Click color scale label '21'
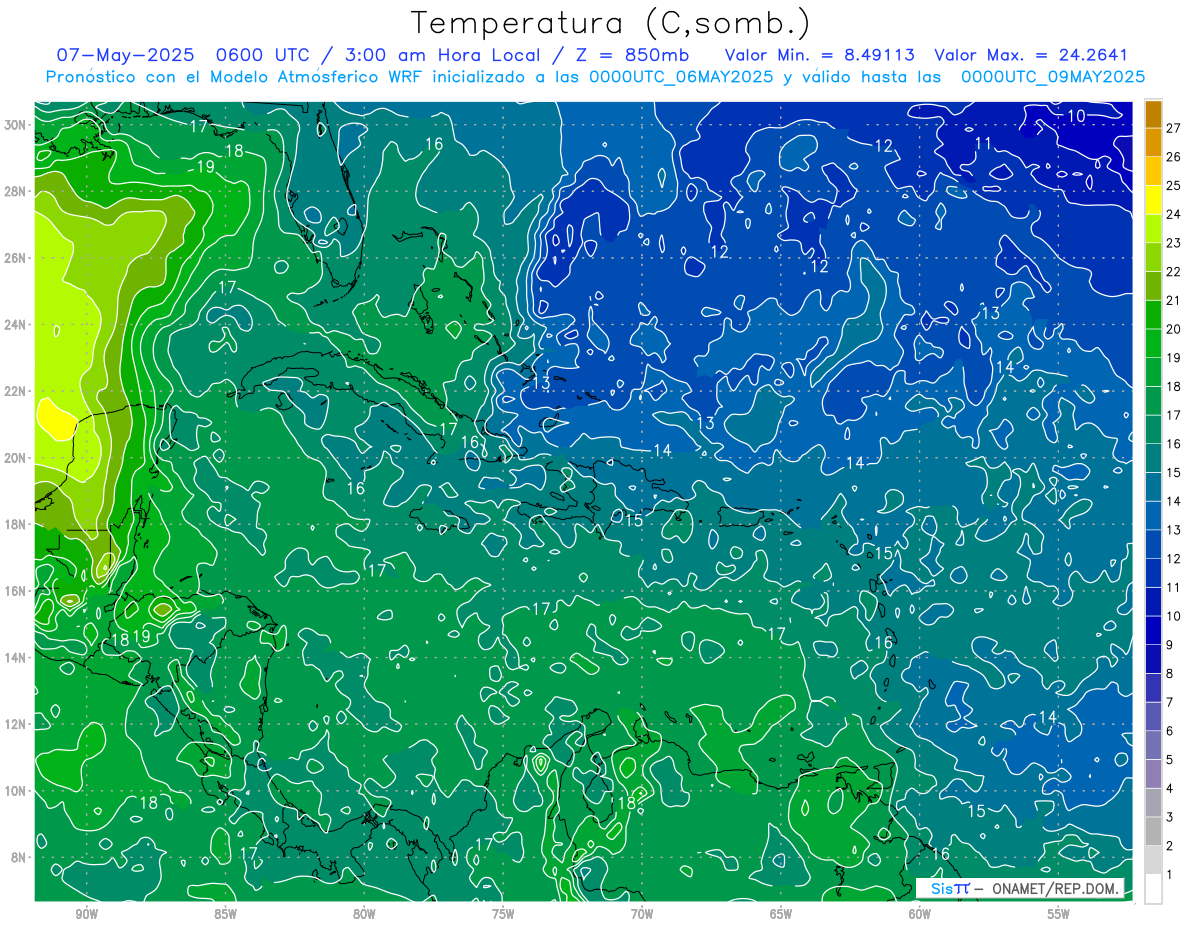 pyautogui.click(x=1174, y=300)
